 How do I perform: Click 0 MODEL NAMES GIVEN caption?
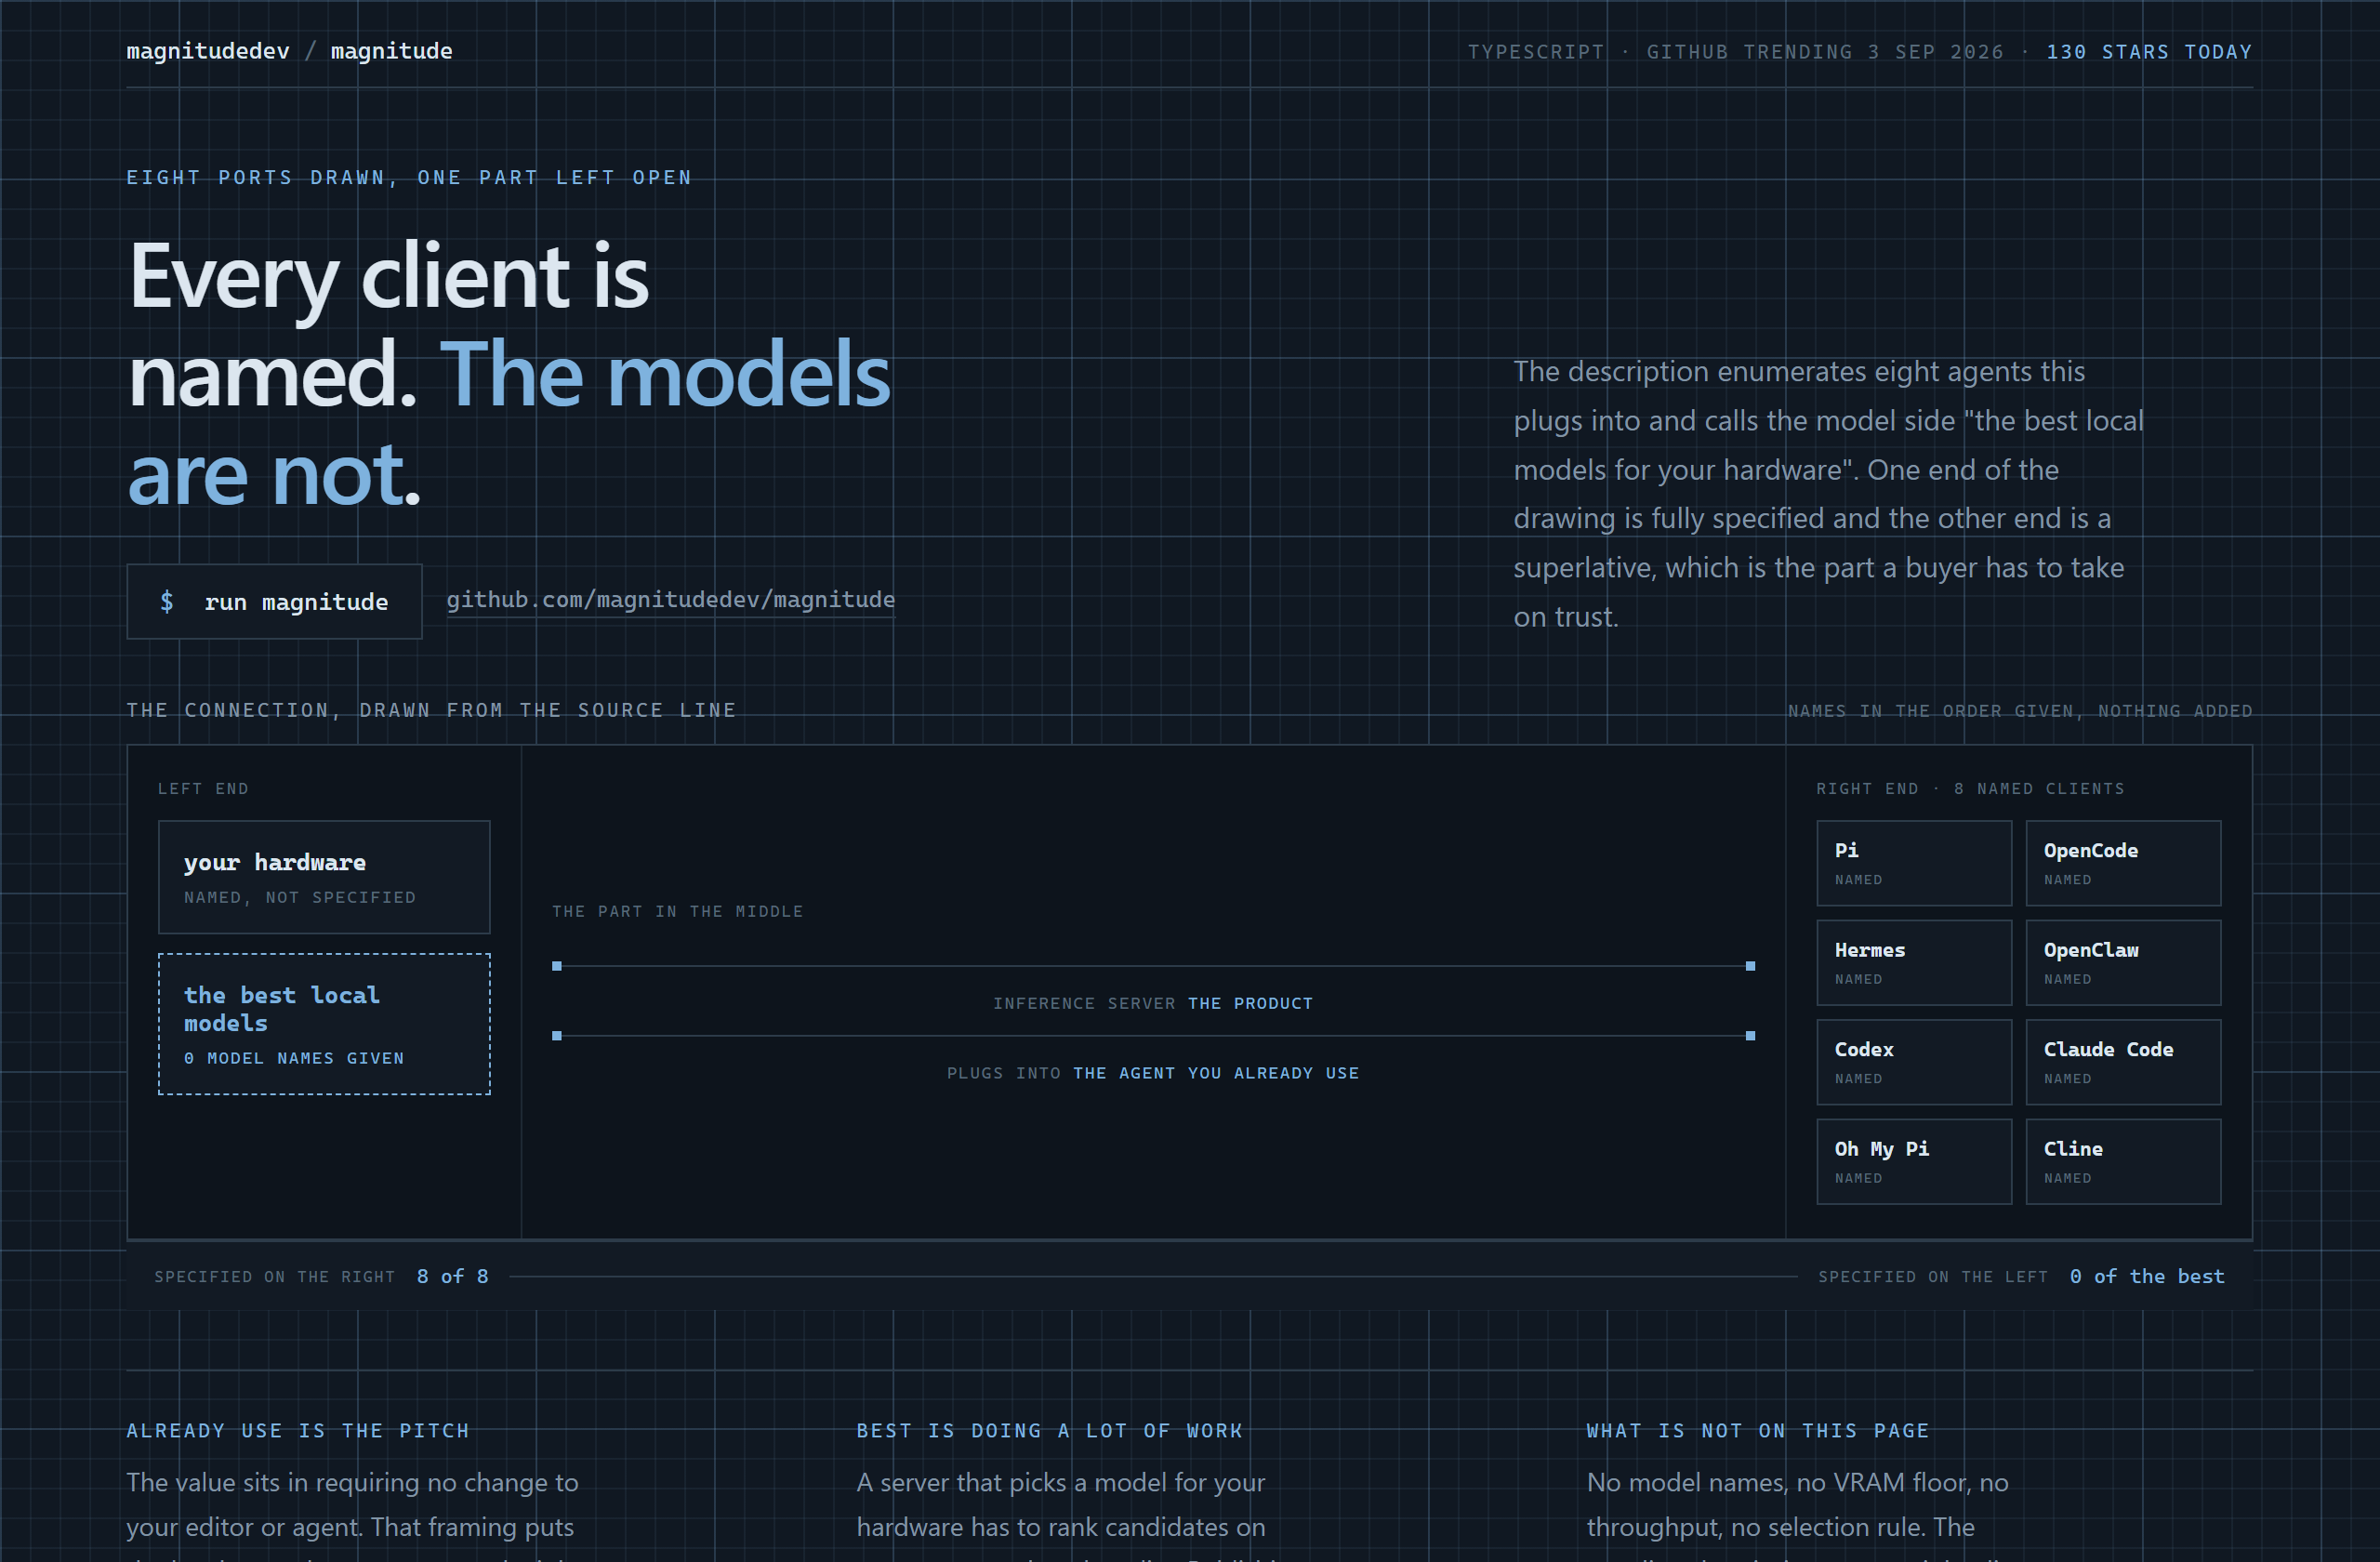coord(294,1058)
